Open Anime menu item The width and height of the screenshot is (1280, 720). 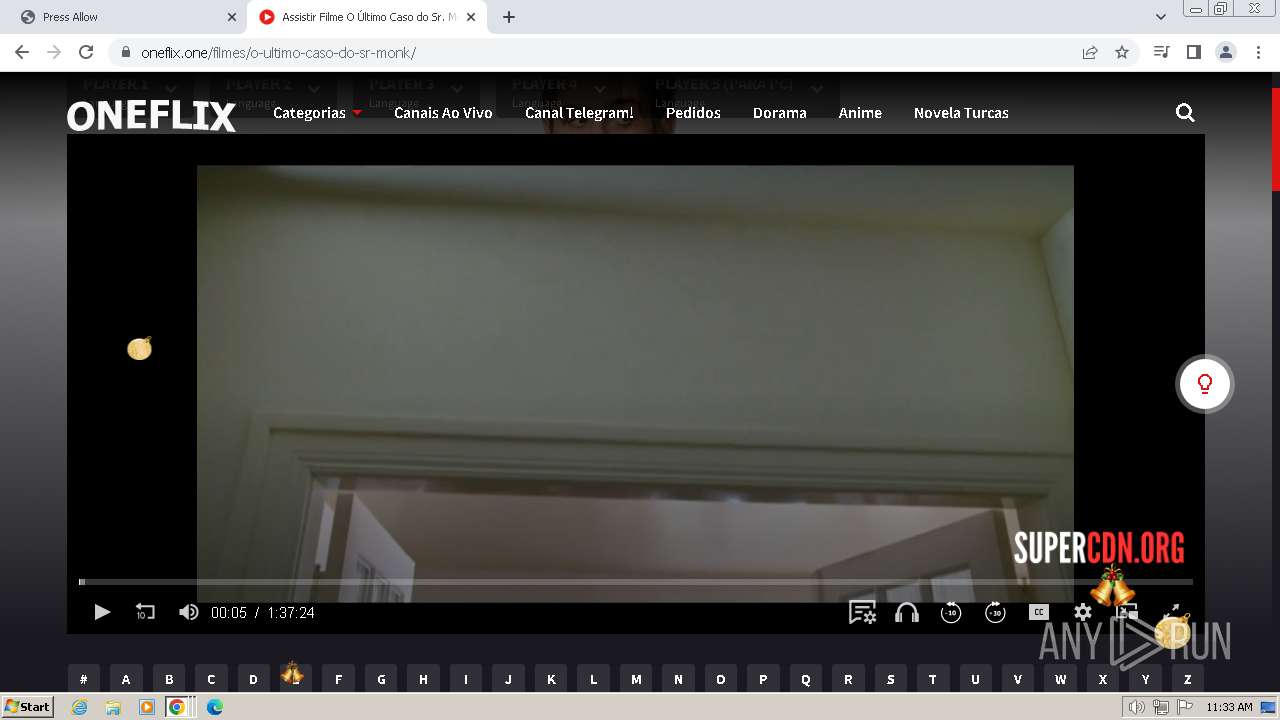[860, 113]
